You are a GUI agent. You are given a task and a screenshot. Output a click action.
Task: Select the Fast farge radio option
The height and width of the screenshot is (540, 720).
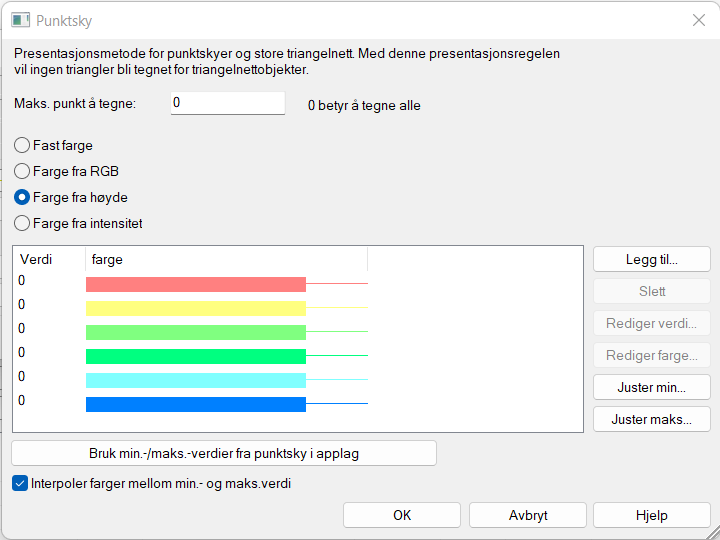pos(22,146)
